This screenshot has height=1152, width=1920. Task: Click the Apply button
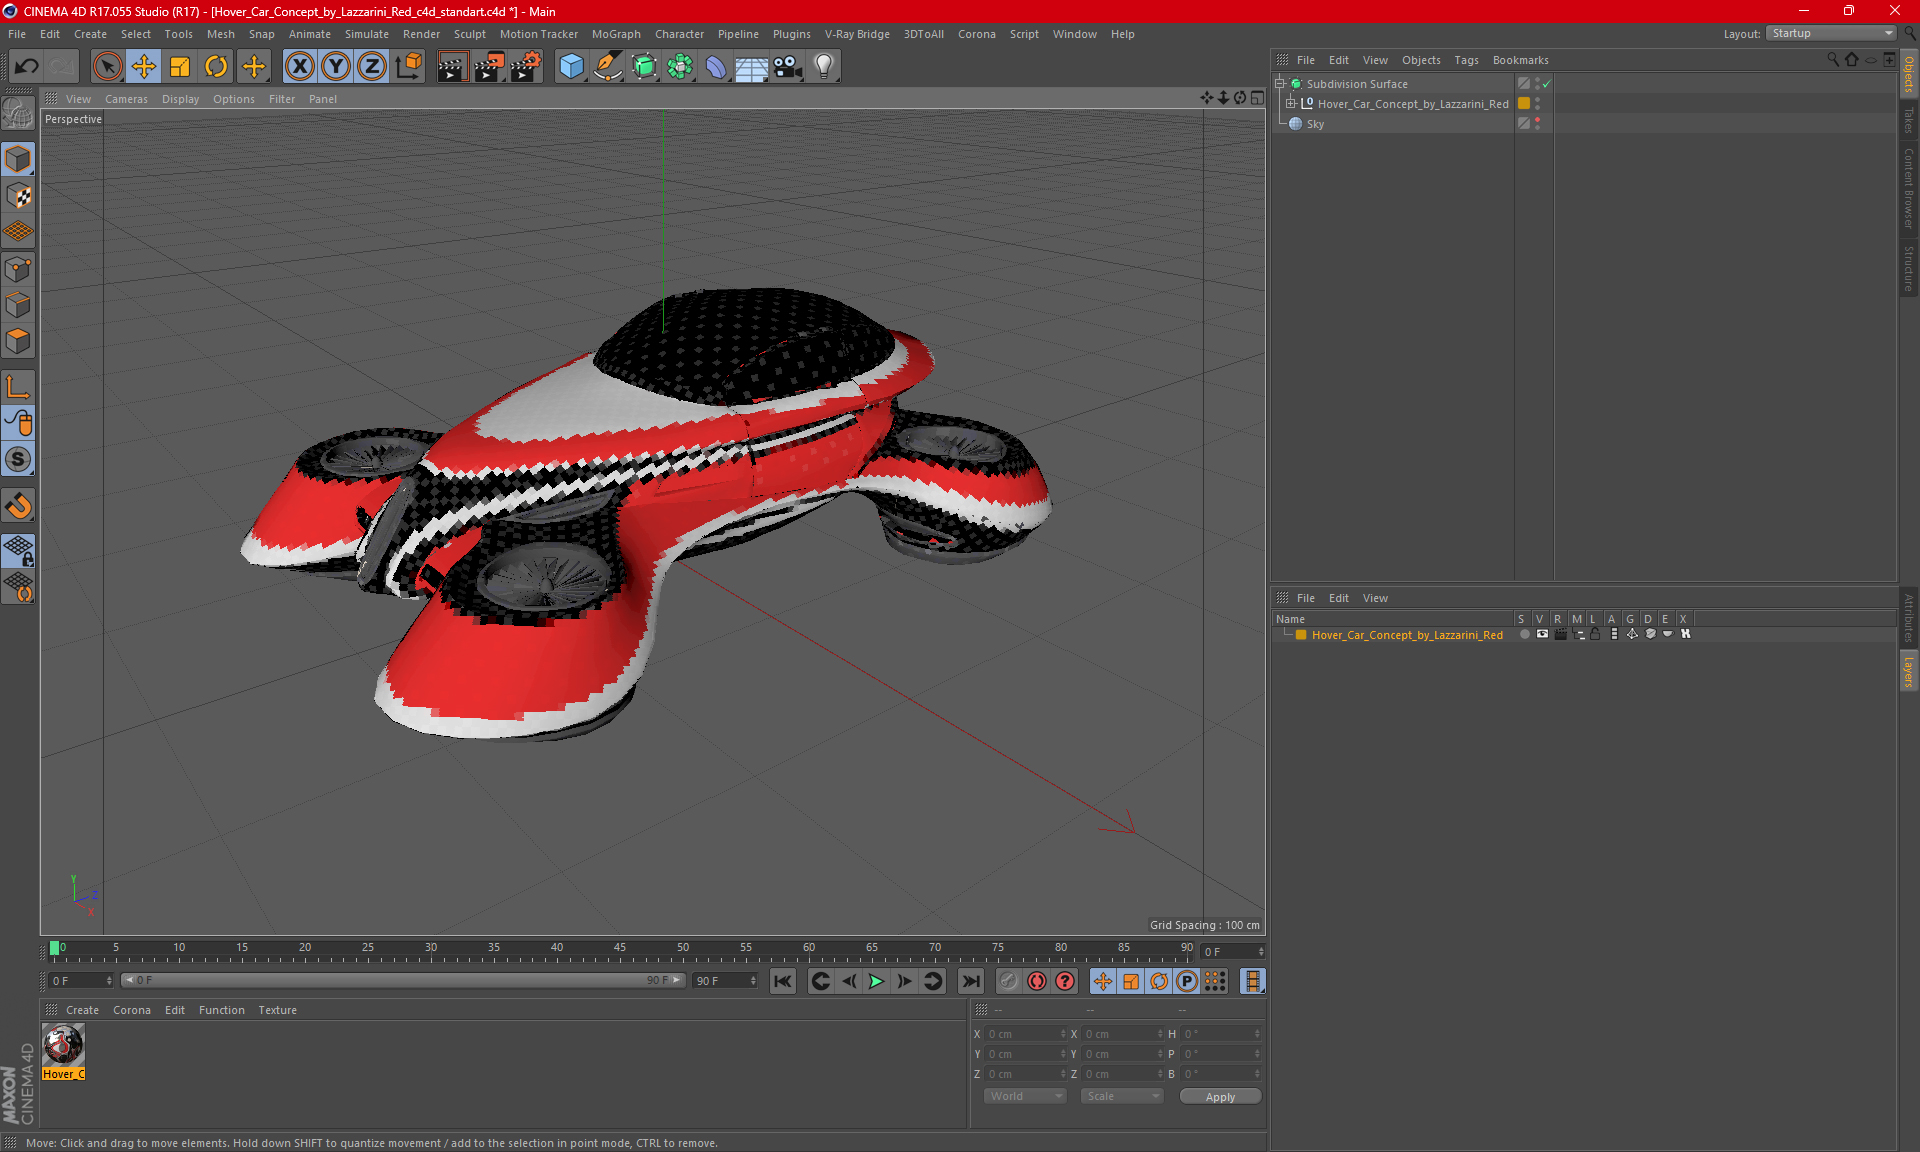[x=1220, y=1097]
